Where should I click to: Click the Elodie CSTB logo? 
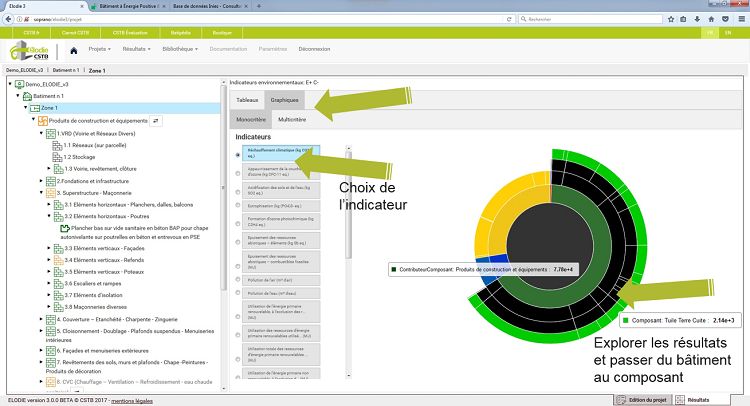(x=29, y=51)
